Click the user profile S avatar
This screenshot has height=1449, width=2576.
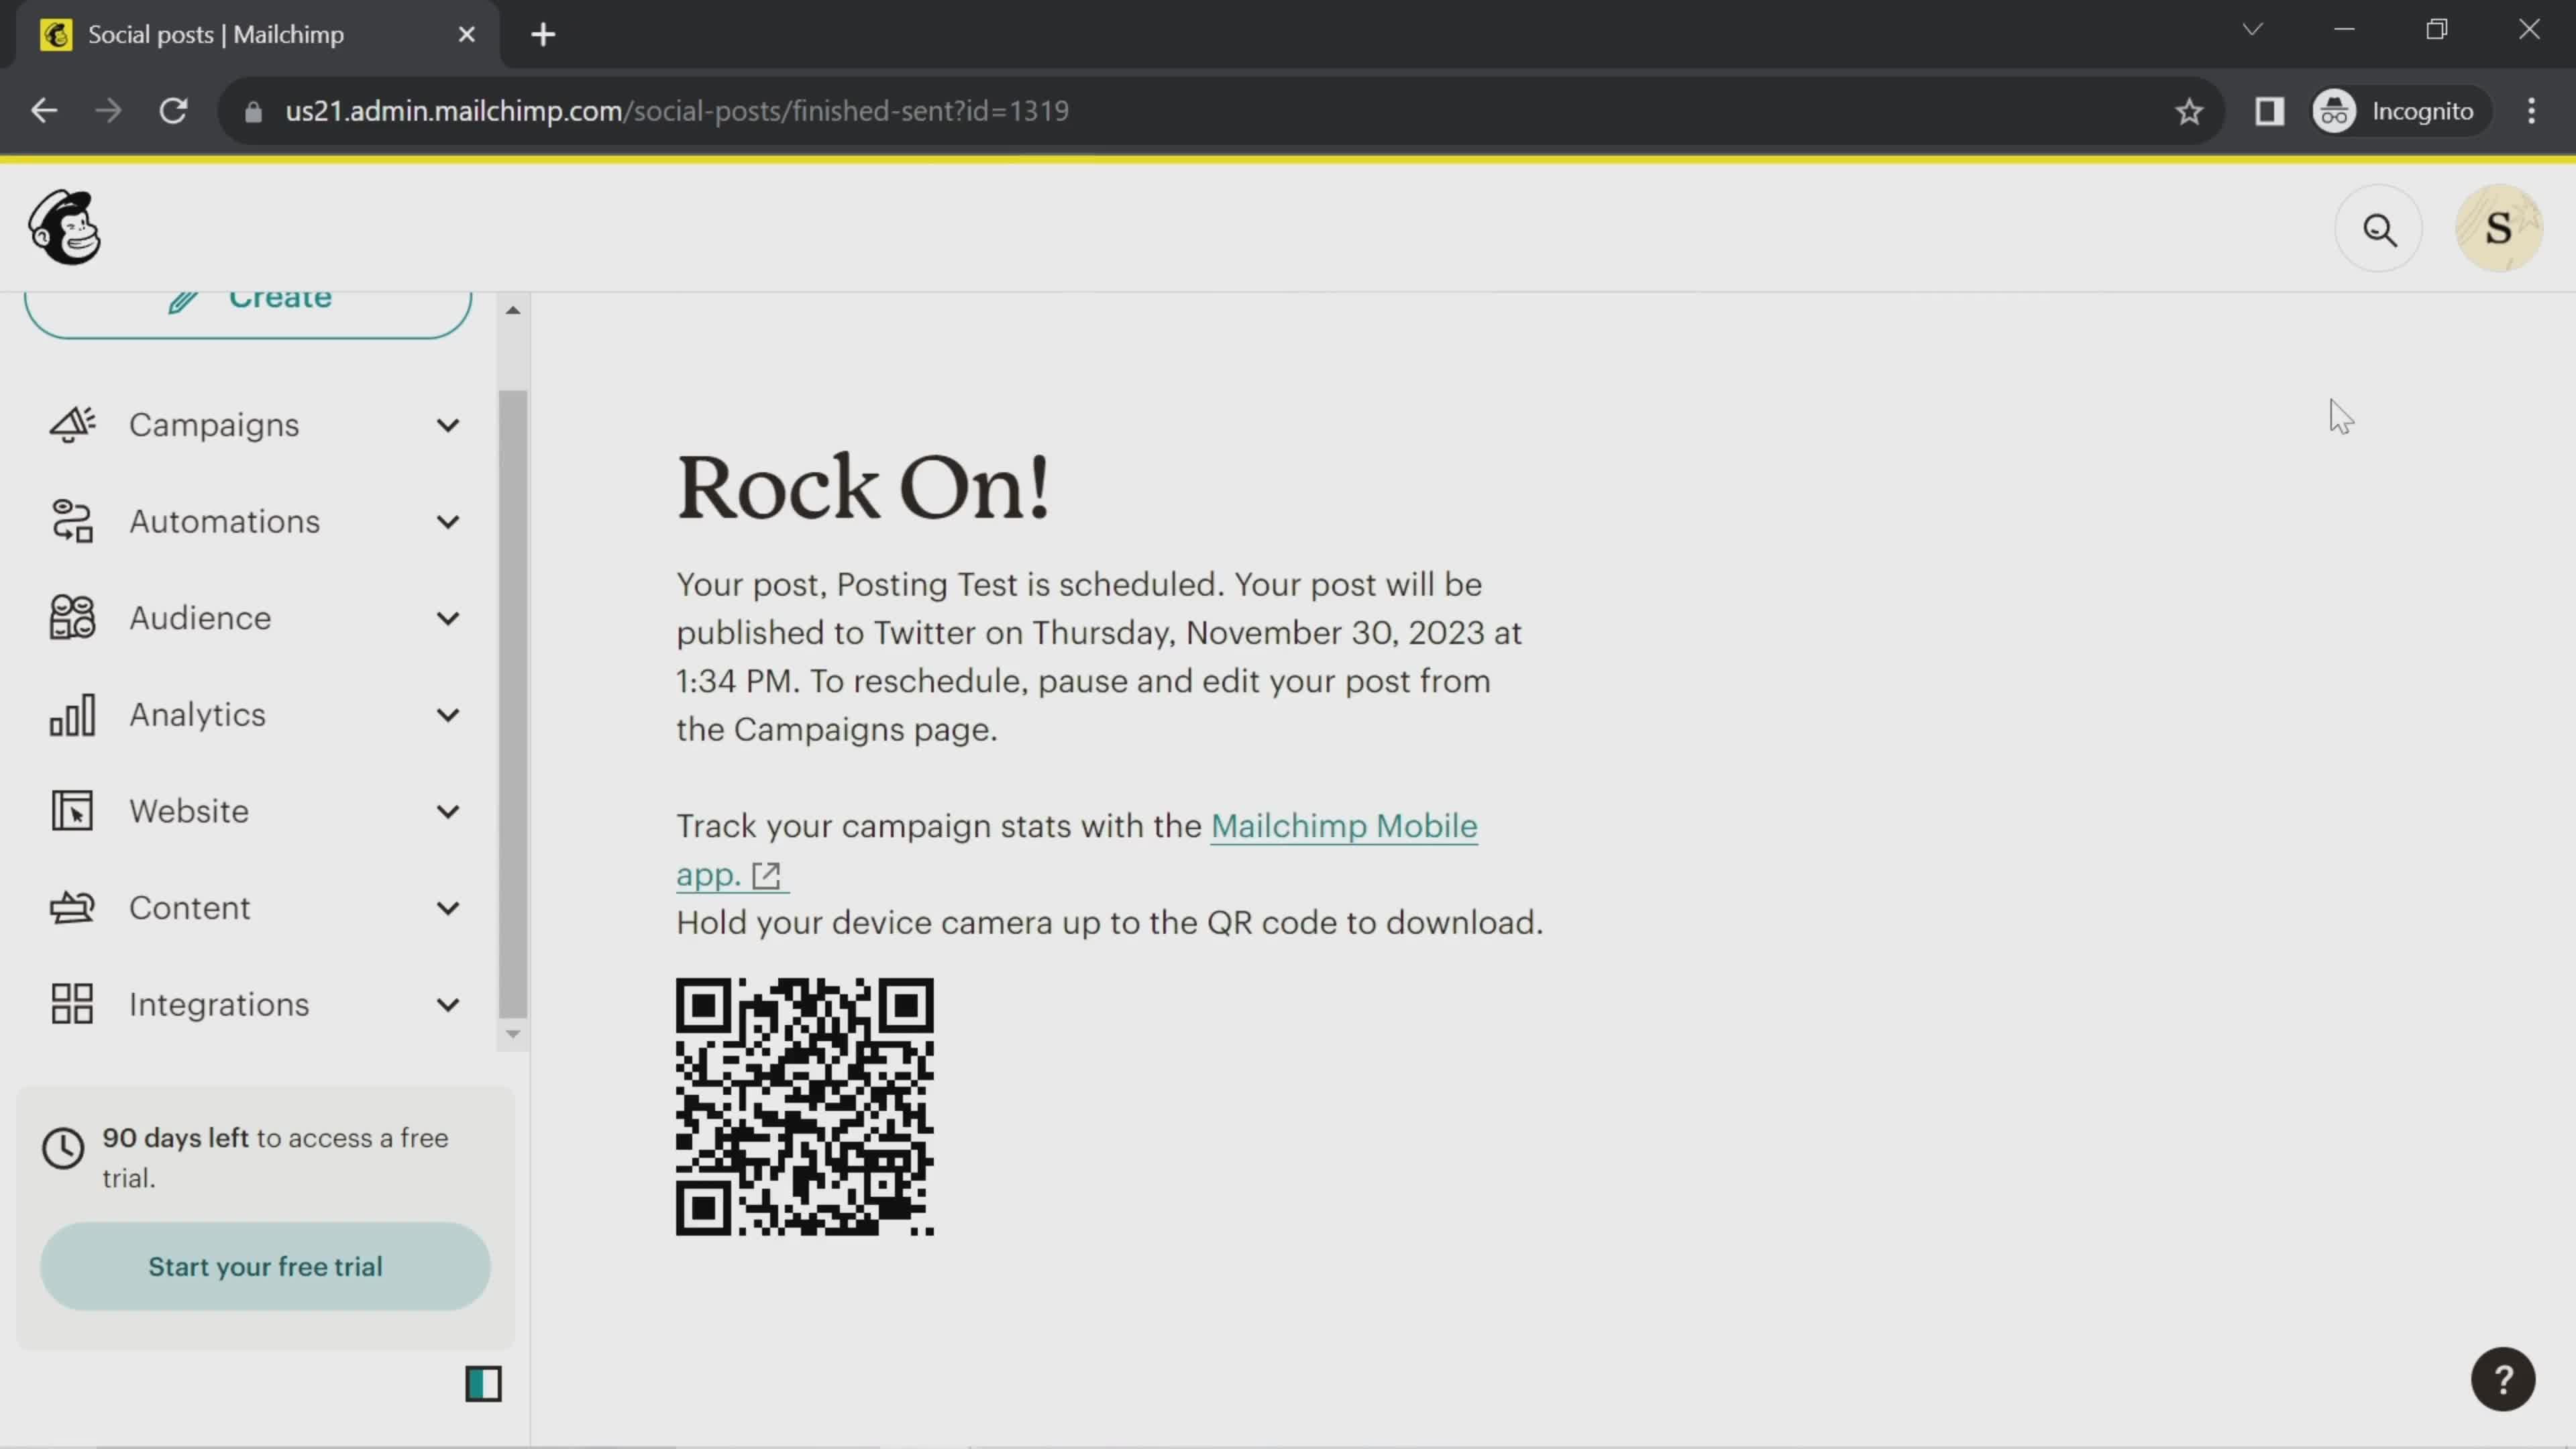tap(2502, 228)
